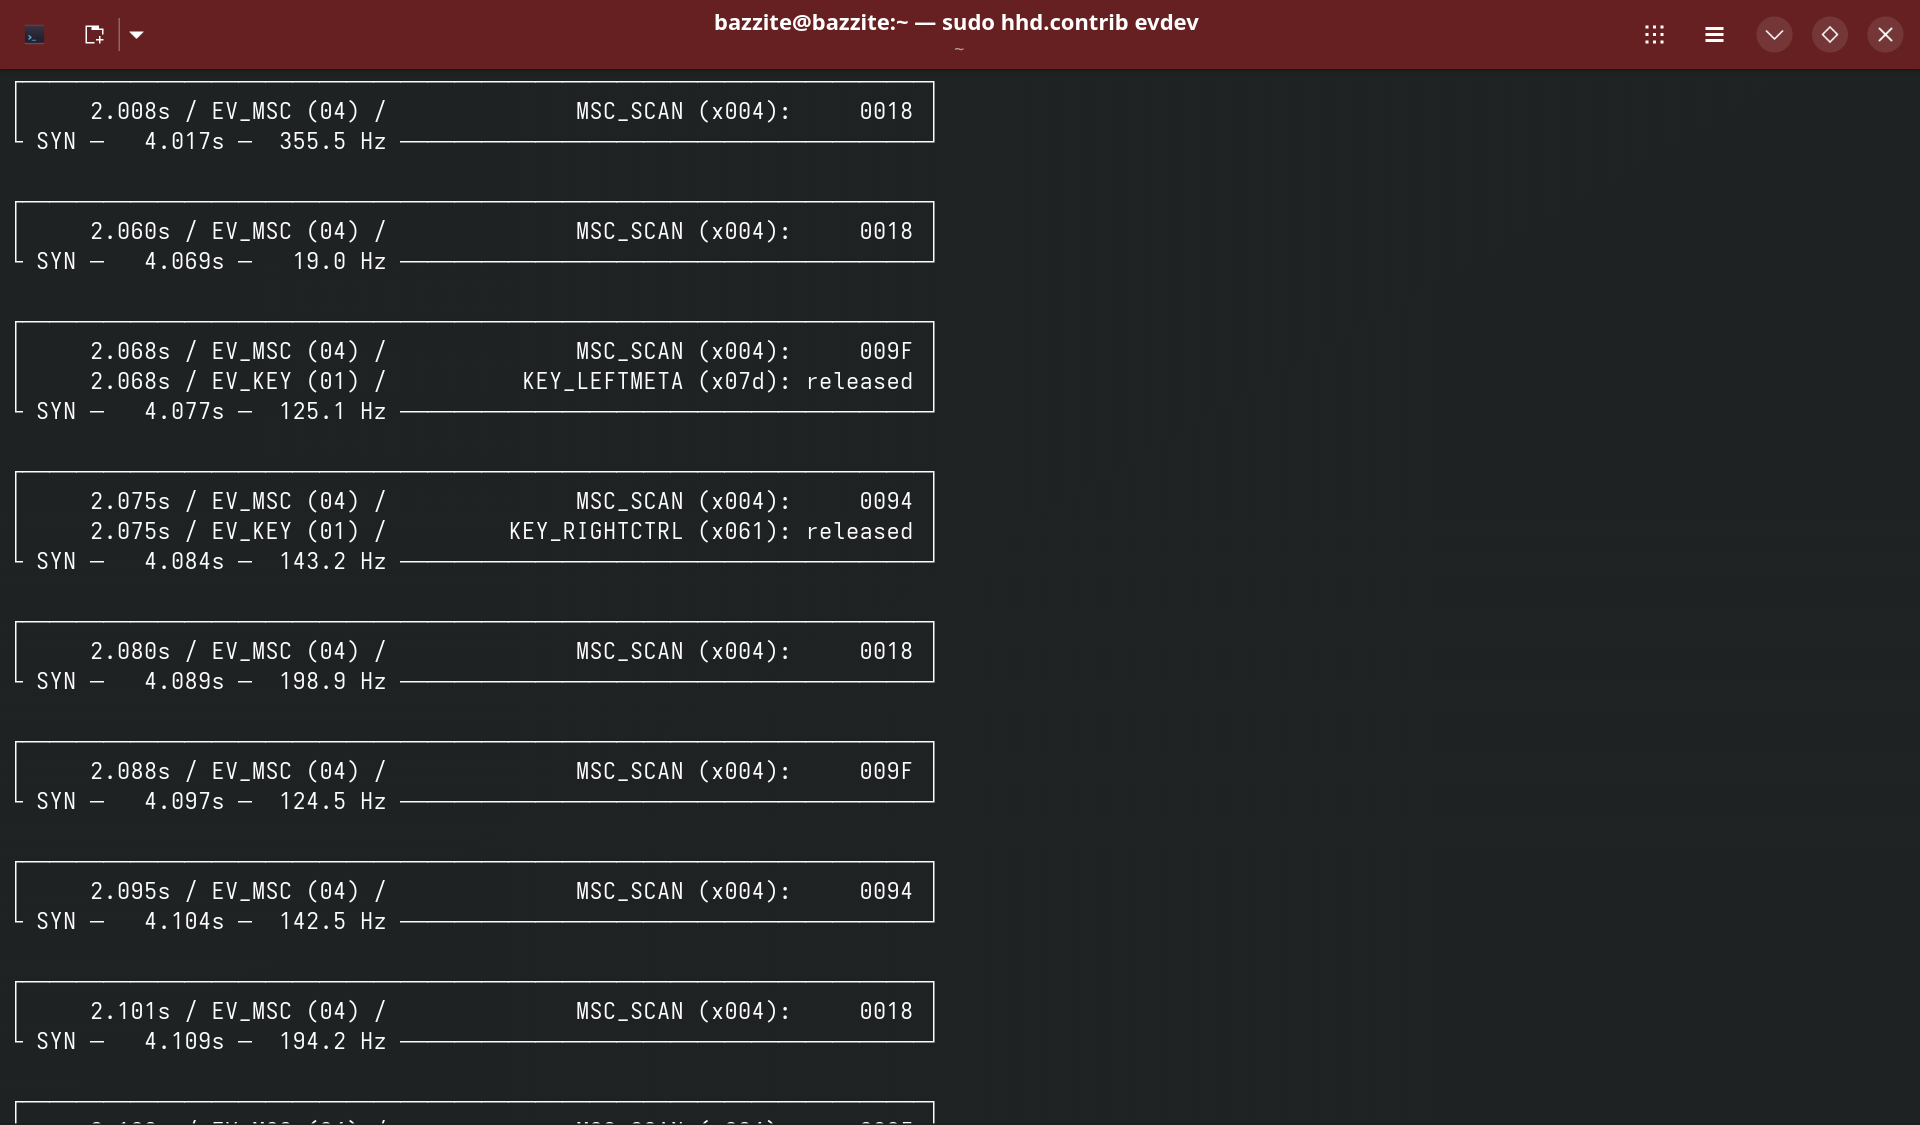Click the '2.095s' timestamp
Viewport: 1920px width, 1125px height.
click(x=130, y=892)
